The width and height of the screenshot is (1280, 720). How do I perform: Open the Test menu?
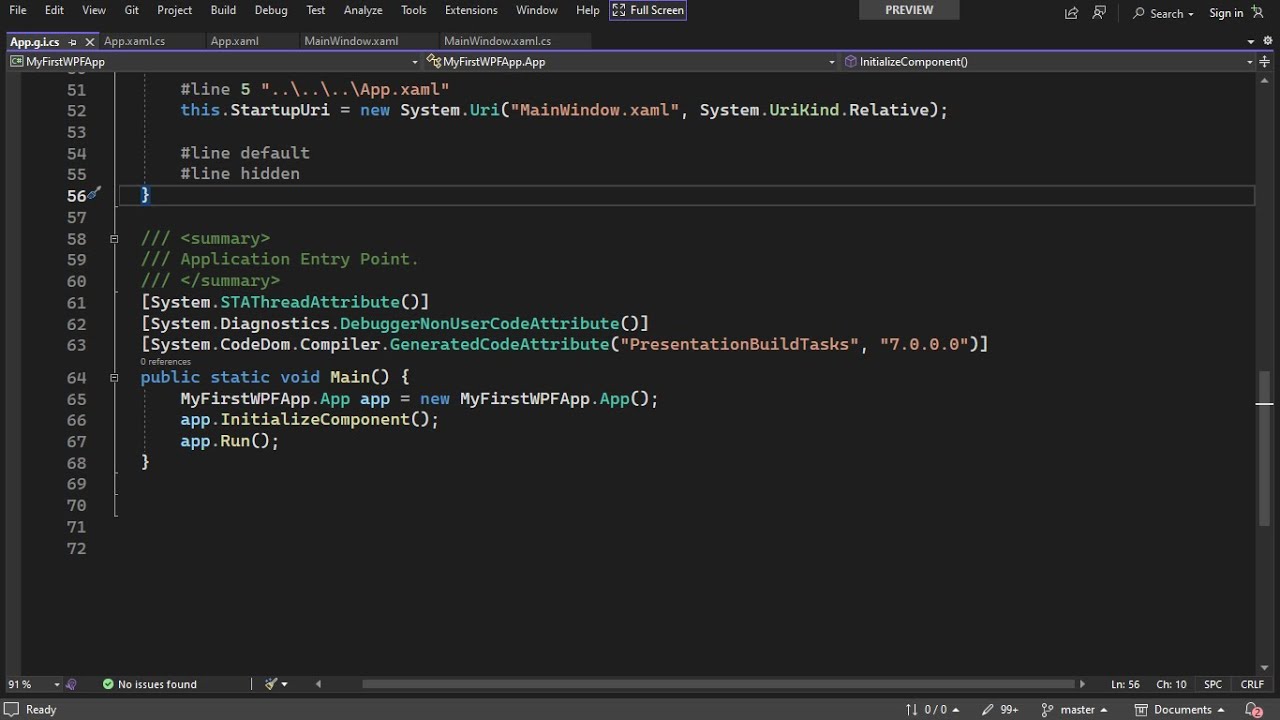click(316, 10)
